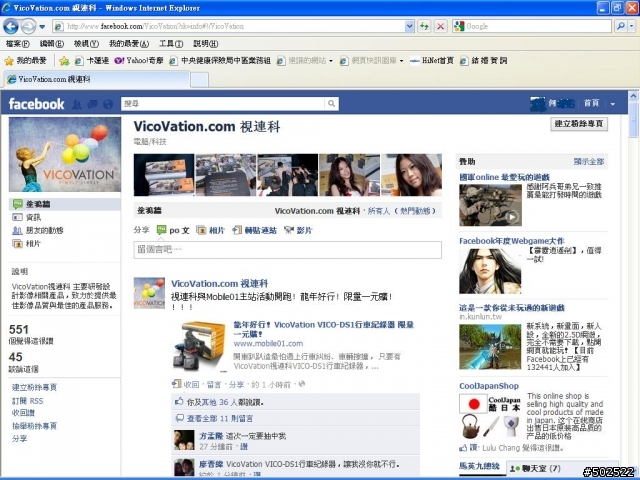Open the friend requests icon in Facebook bar

pos(77,104)
